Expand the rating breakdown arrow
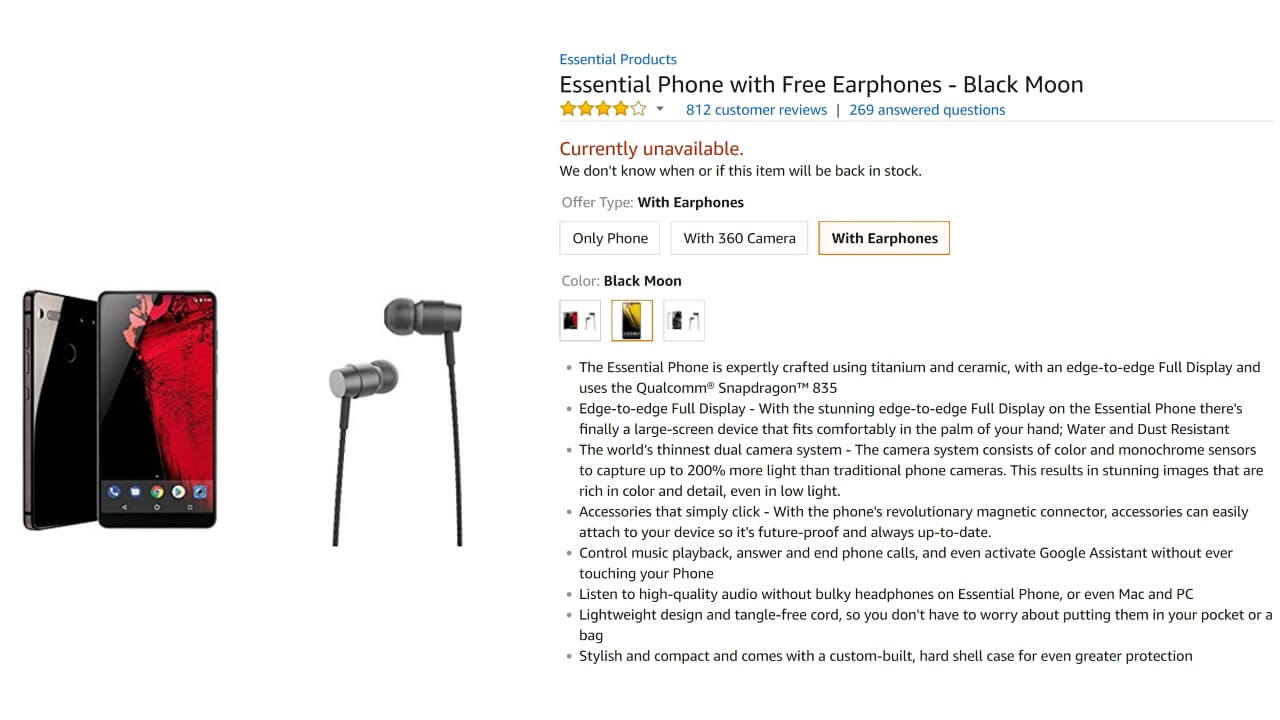The width and height of the screenshot is (1280, 720). coord(660,109)
